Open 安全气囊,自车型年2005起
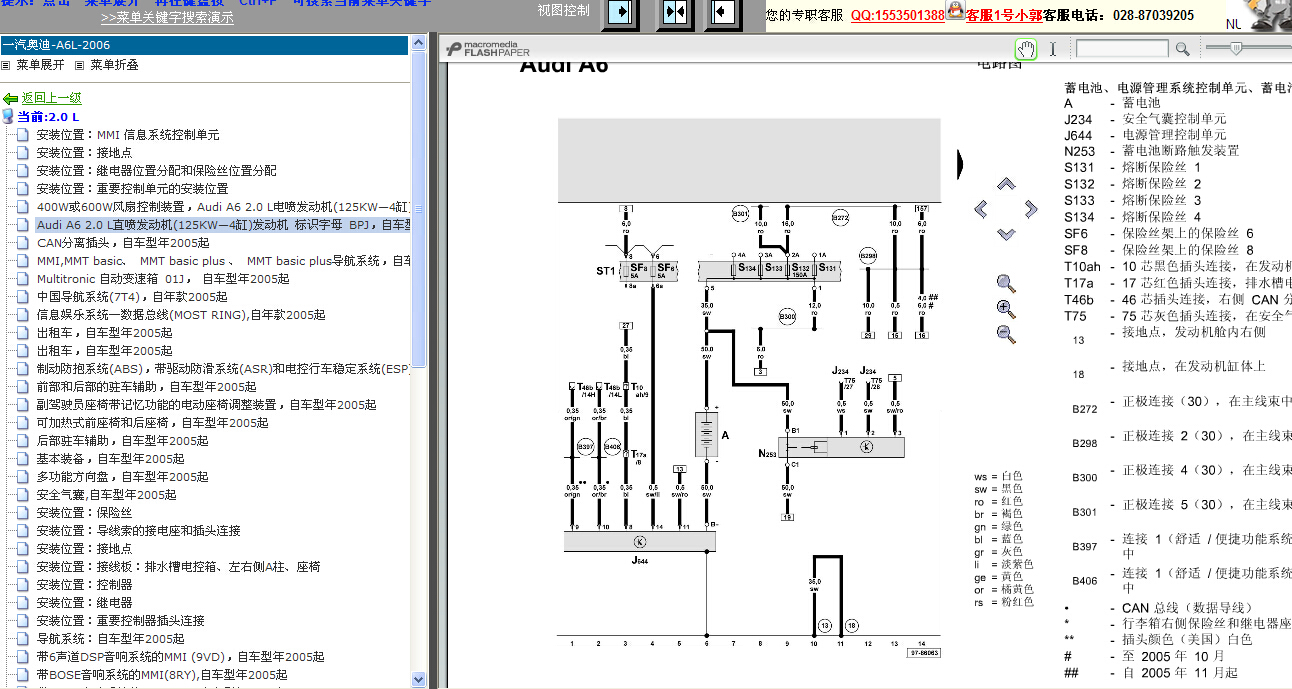This screenshot has width=1292, height=689. (x=106, y=495)
